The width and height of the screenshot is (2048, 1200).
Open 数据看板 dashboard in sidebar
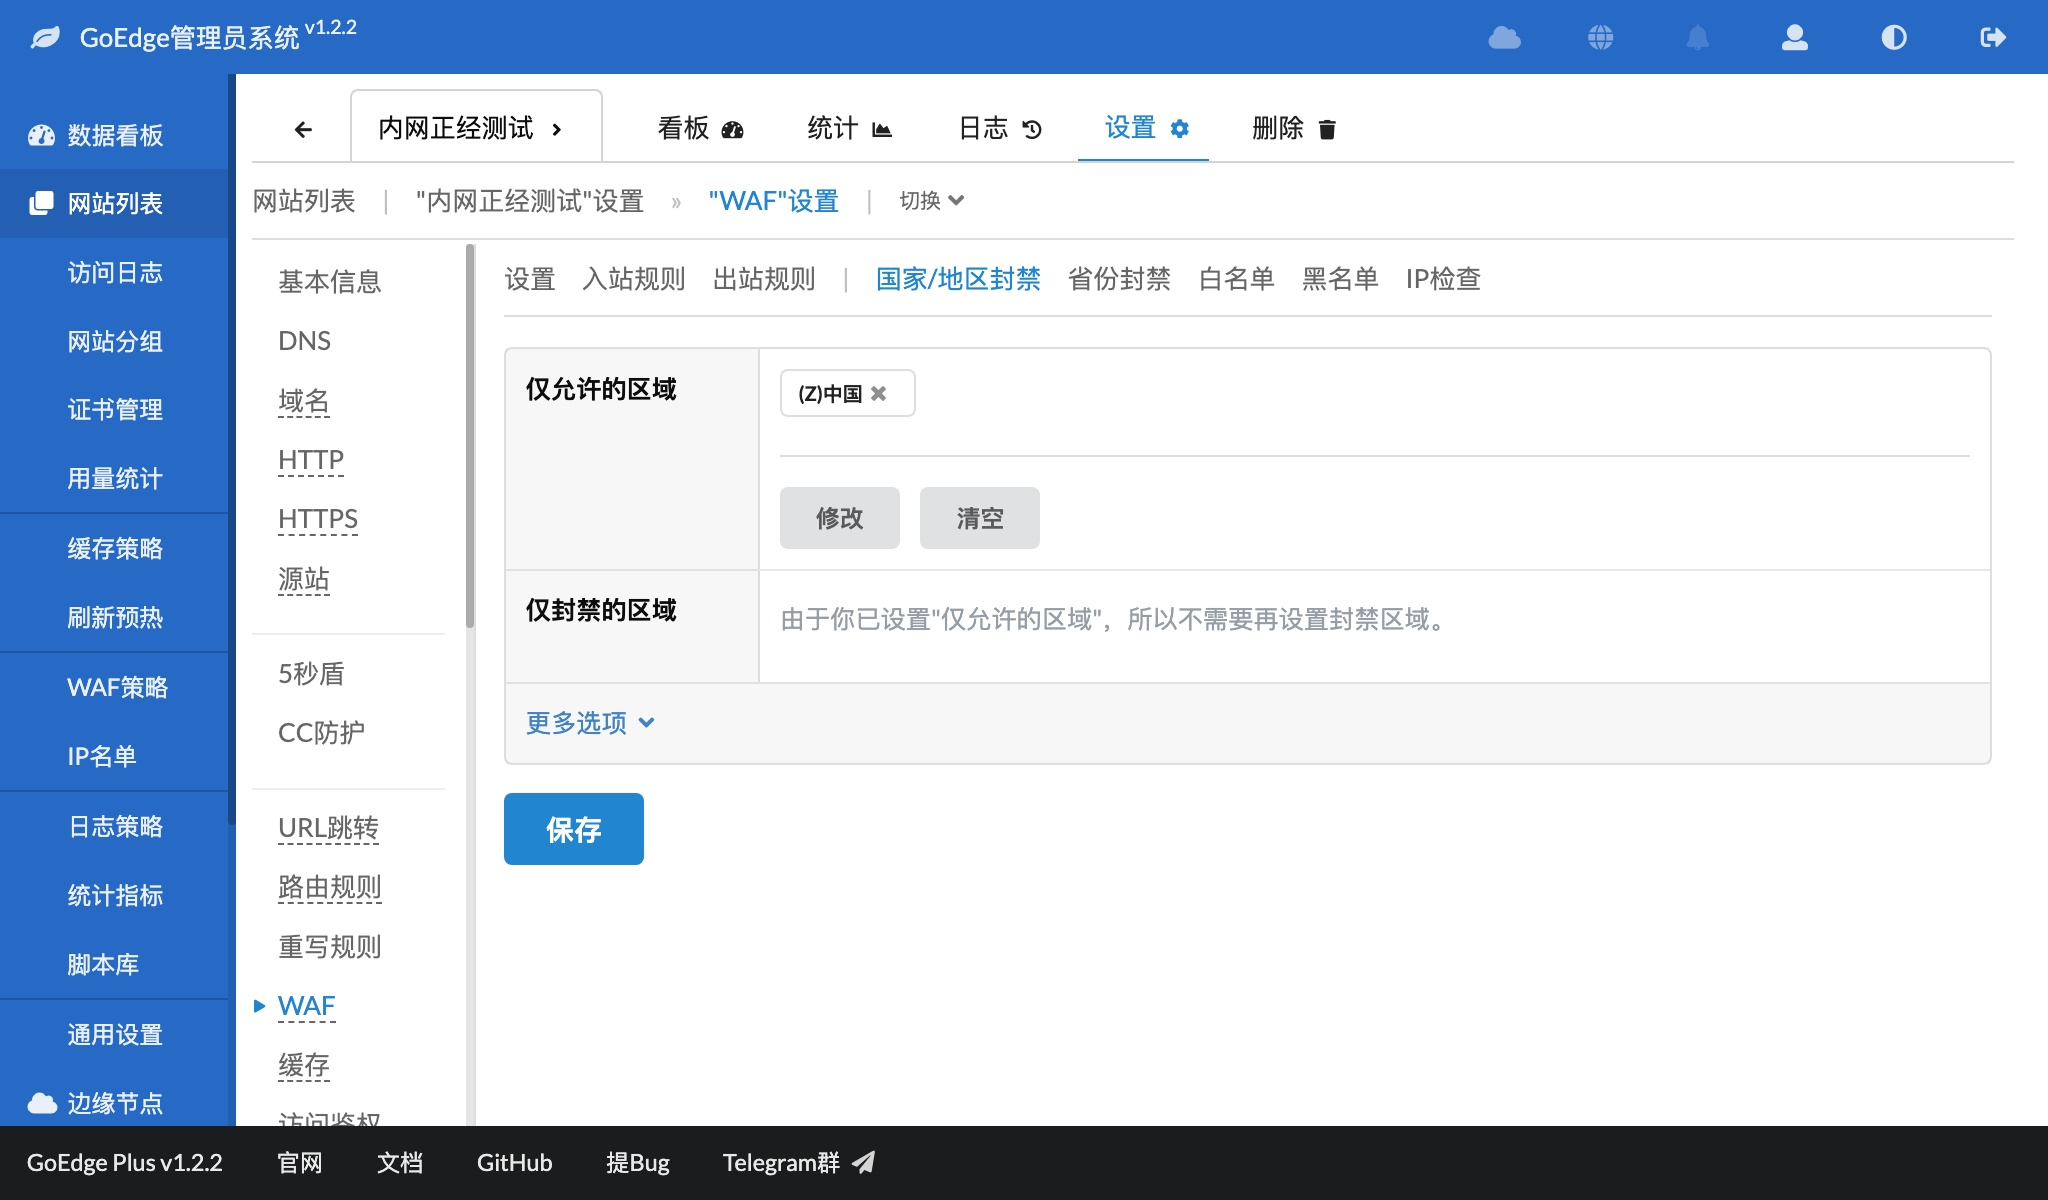coord(114,135)
